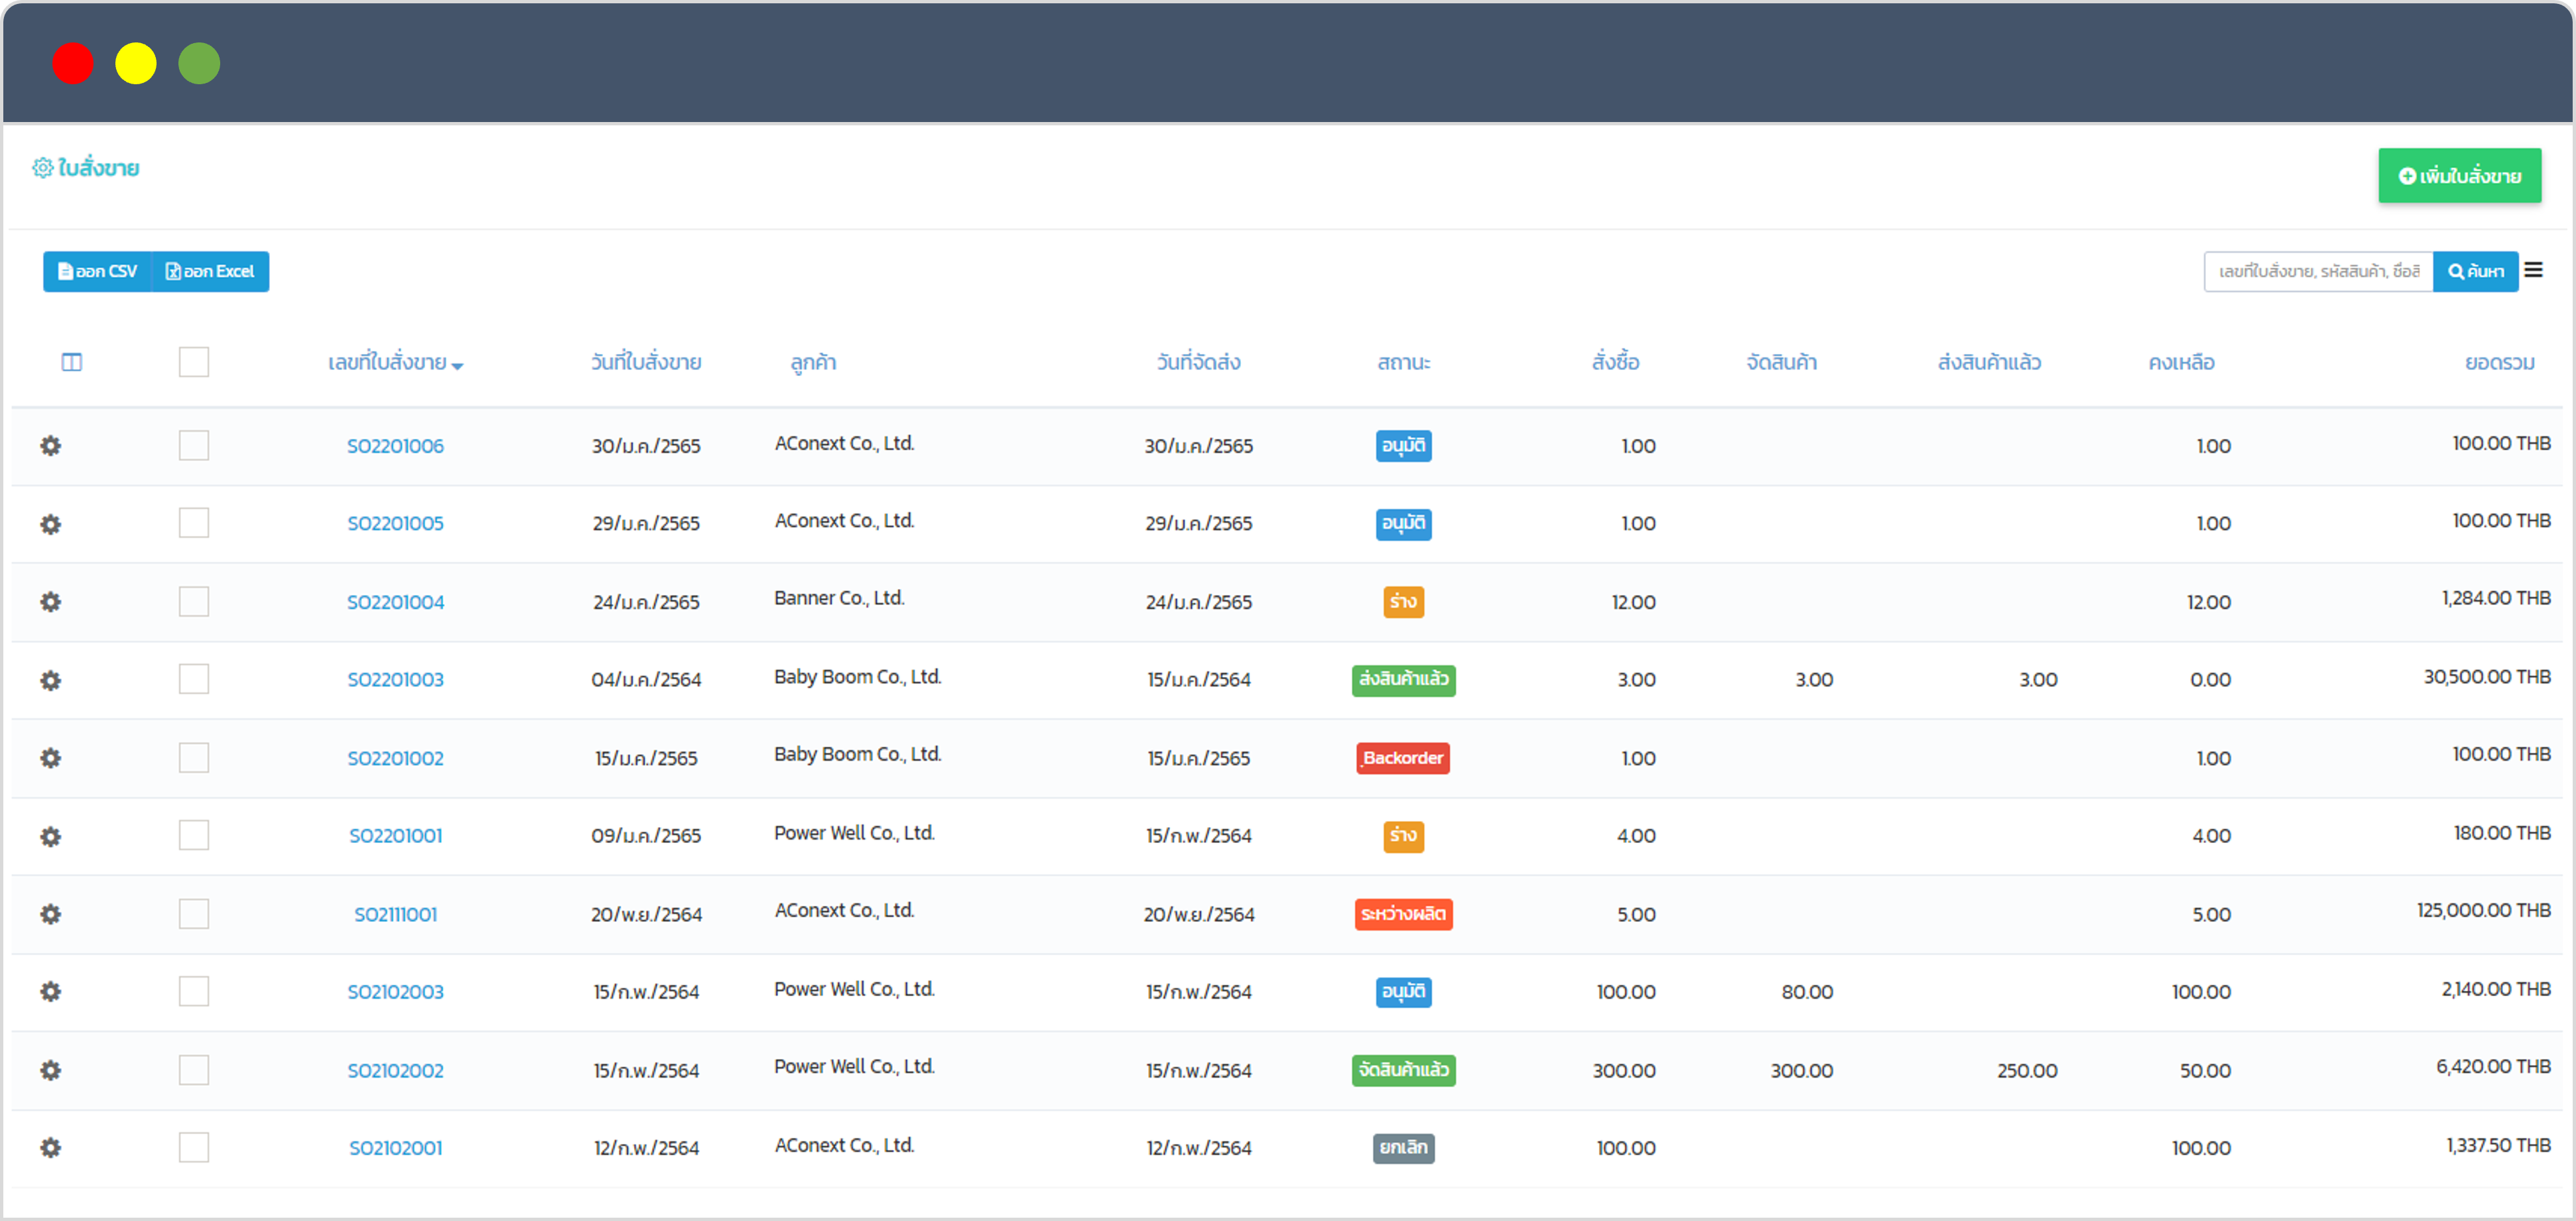Click 30,500.00 THB total amount

2486,677
